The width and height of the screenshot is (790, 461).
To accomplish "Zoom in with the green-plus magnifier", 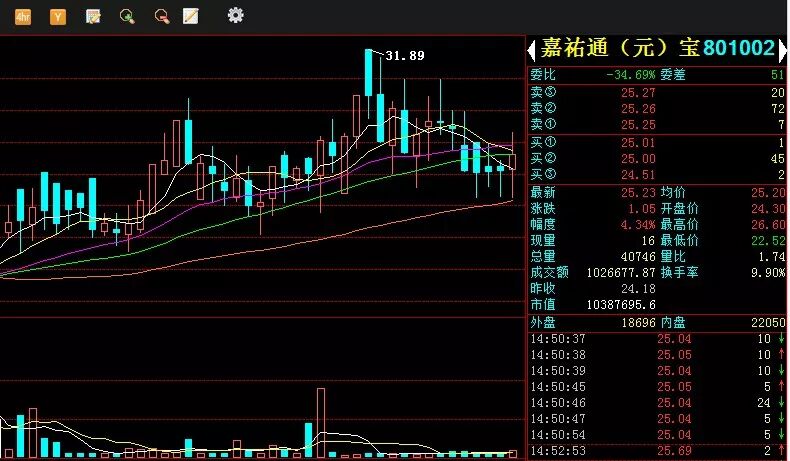I will (127, 17).
